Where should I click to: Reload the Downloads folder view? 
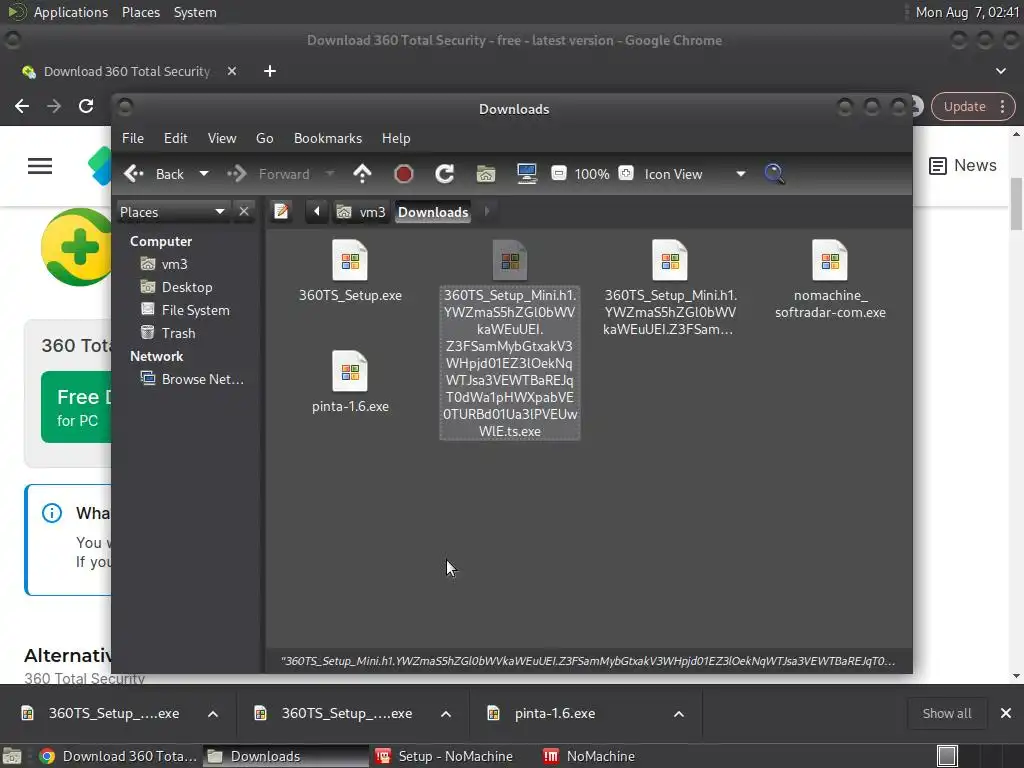click(x=445, y=174)
